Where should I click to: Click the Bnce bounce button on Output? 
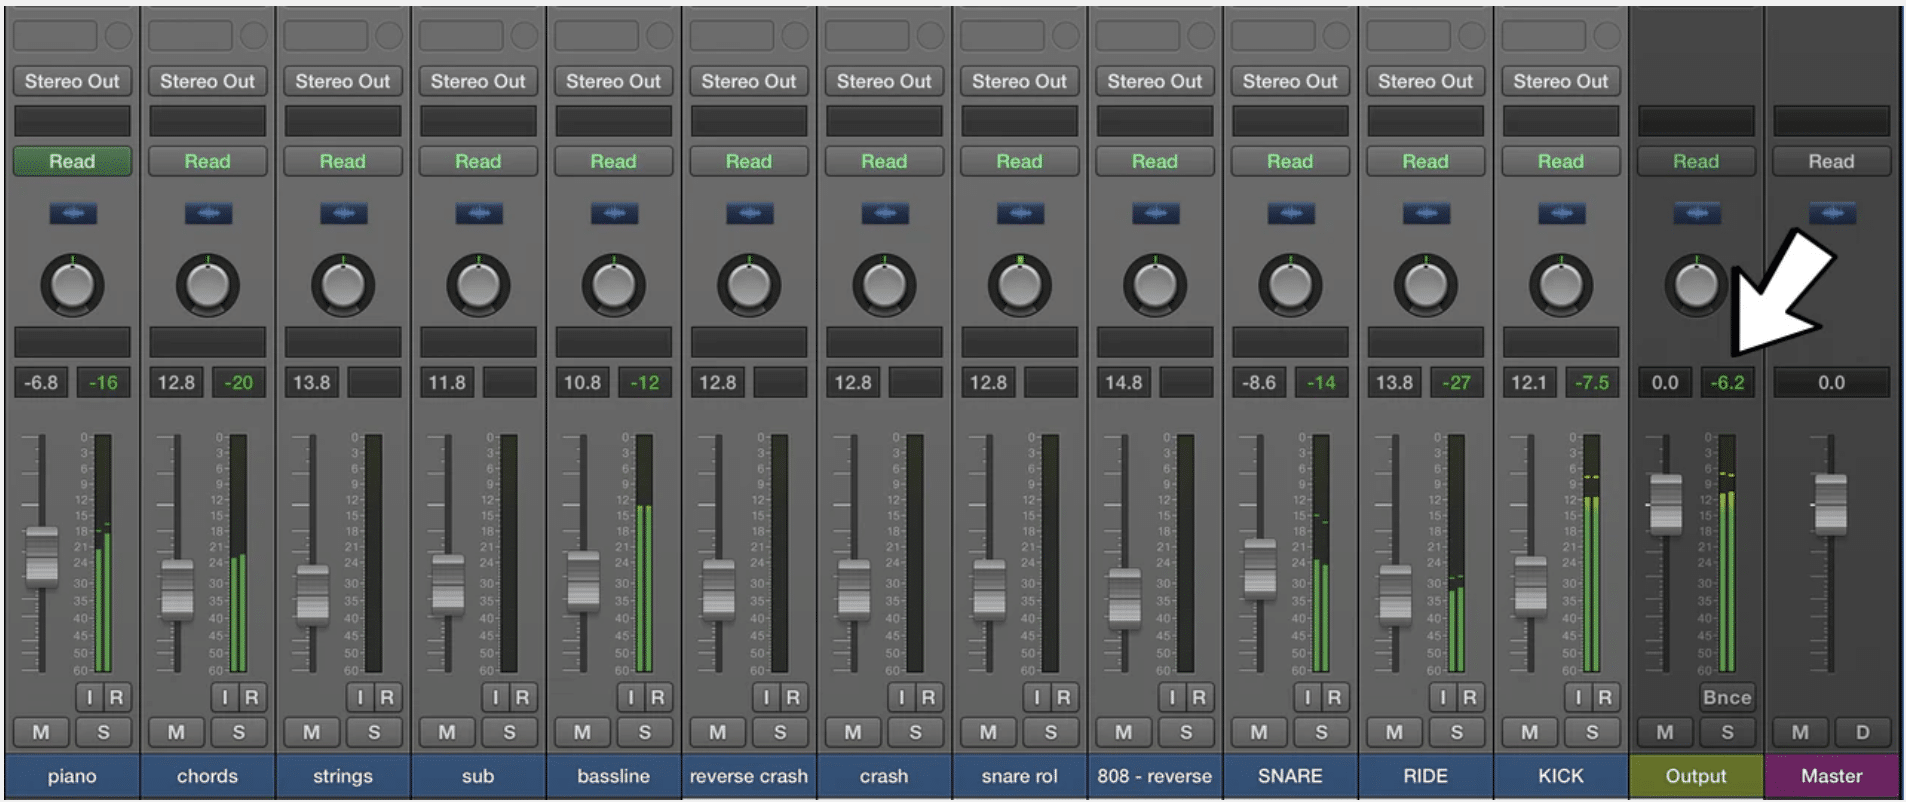1728,697
